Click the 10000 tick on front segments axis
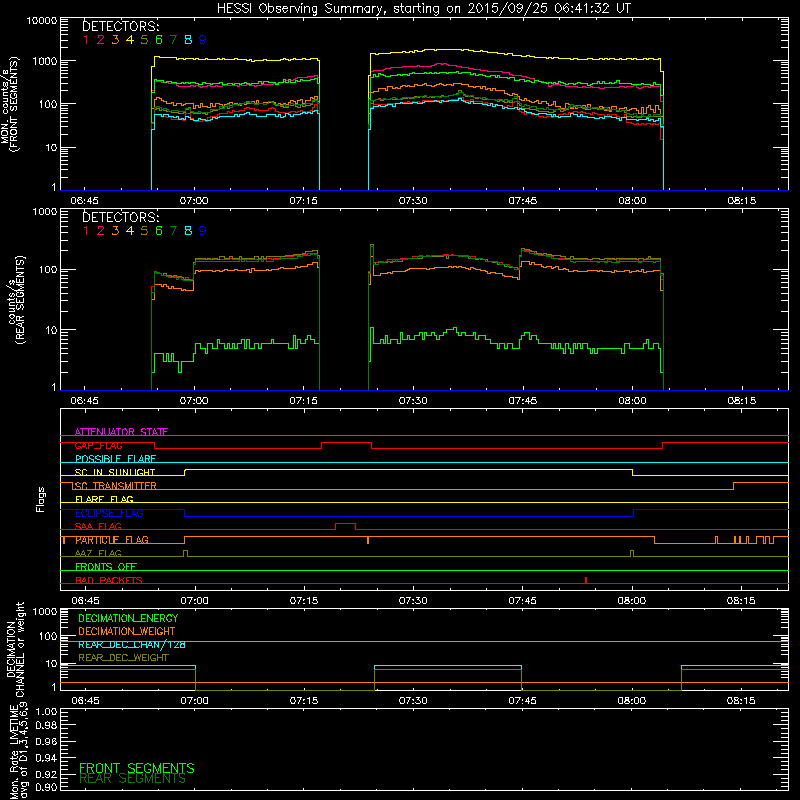This screenshot has width=800, height=800. 42,21
